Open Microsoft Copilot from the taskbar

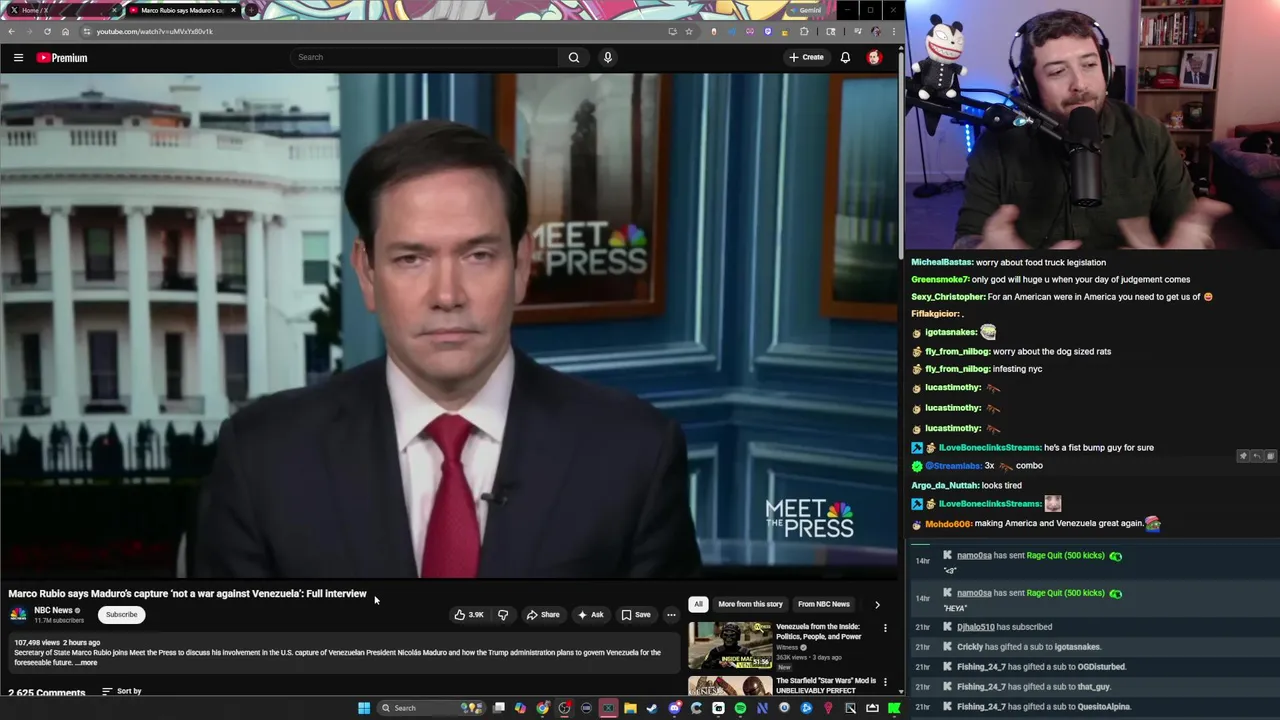520,708
